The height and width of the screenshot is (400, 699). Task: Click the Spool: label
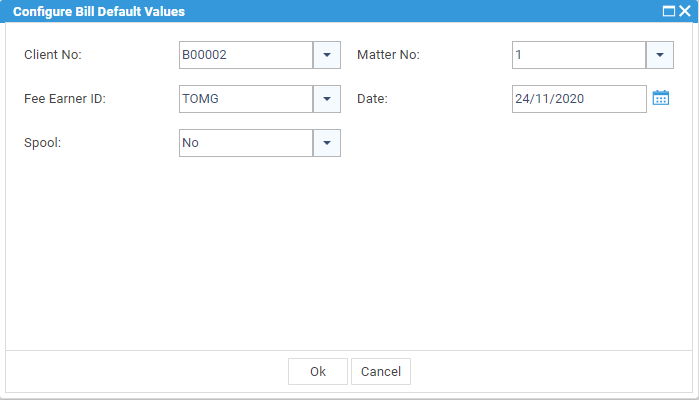pos(42,143)
